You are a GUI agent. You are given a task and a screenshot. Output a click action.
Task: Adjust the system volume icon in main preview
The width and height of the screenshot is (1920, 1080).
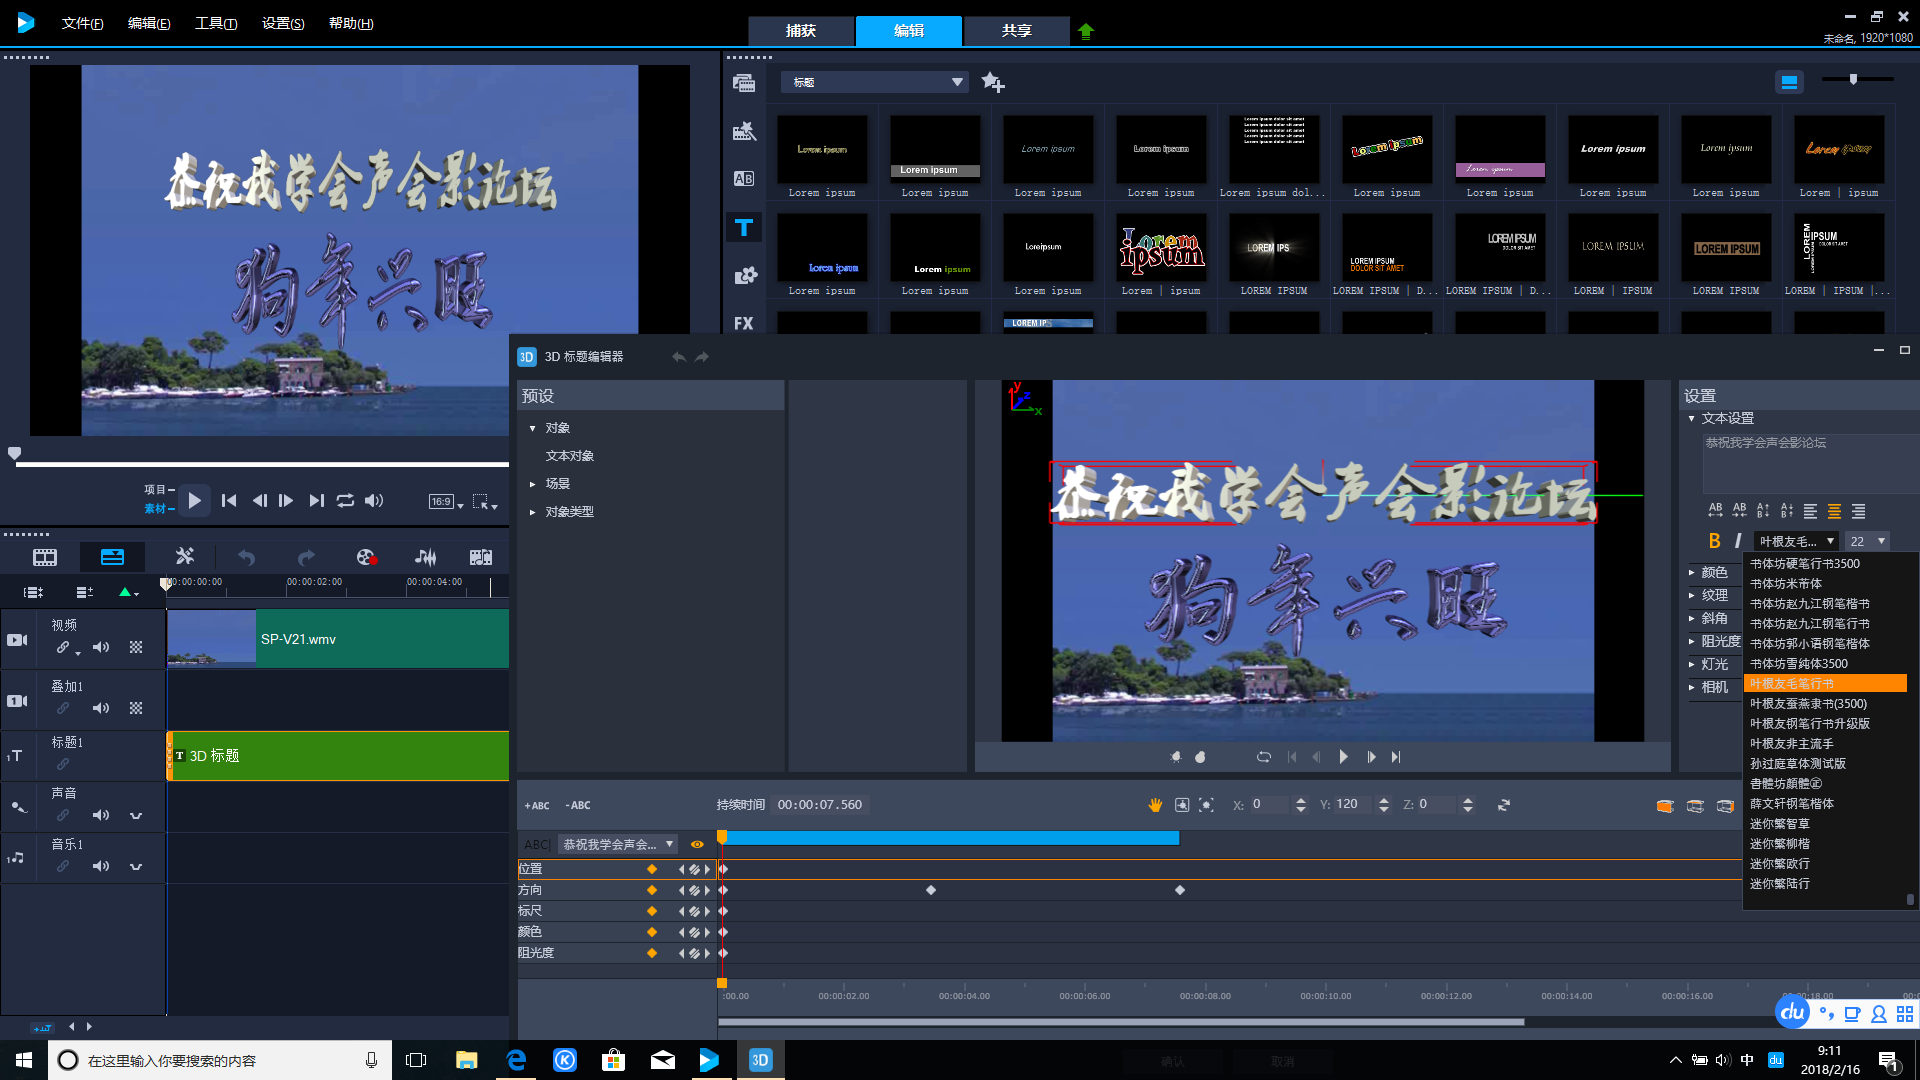(374, 501)
